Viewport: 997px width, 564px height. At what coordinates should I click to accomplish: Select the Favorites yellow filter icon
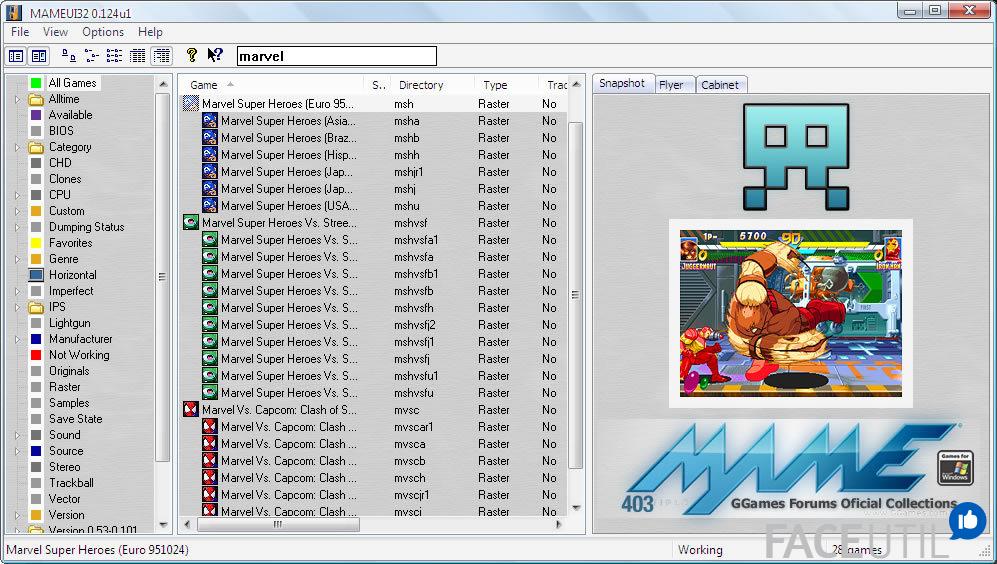pyautogui.click(x=36, y=243)
